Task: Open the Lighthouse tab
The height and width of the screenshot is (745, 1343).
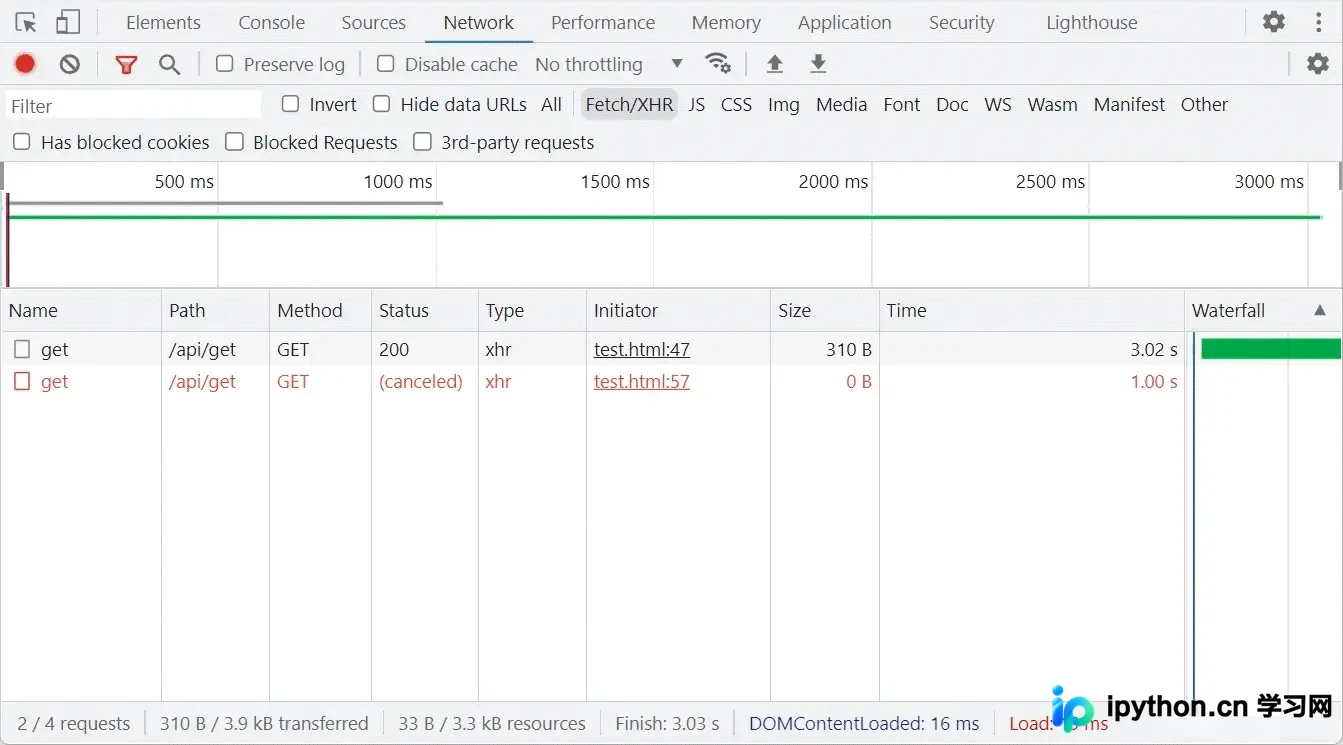Action: [1091, 22]
